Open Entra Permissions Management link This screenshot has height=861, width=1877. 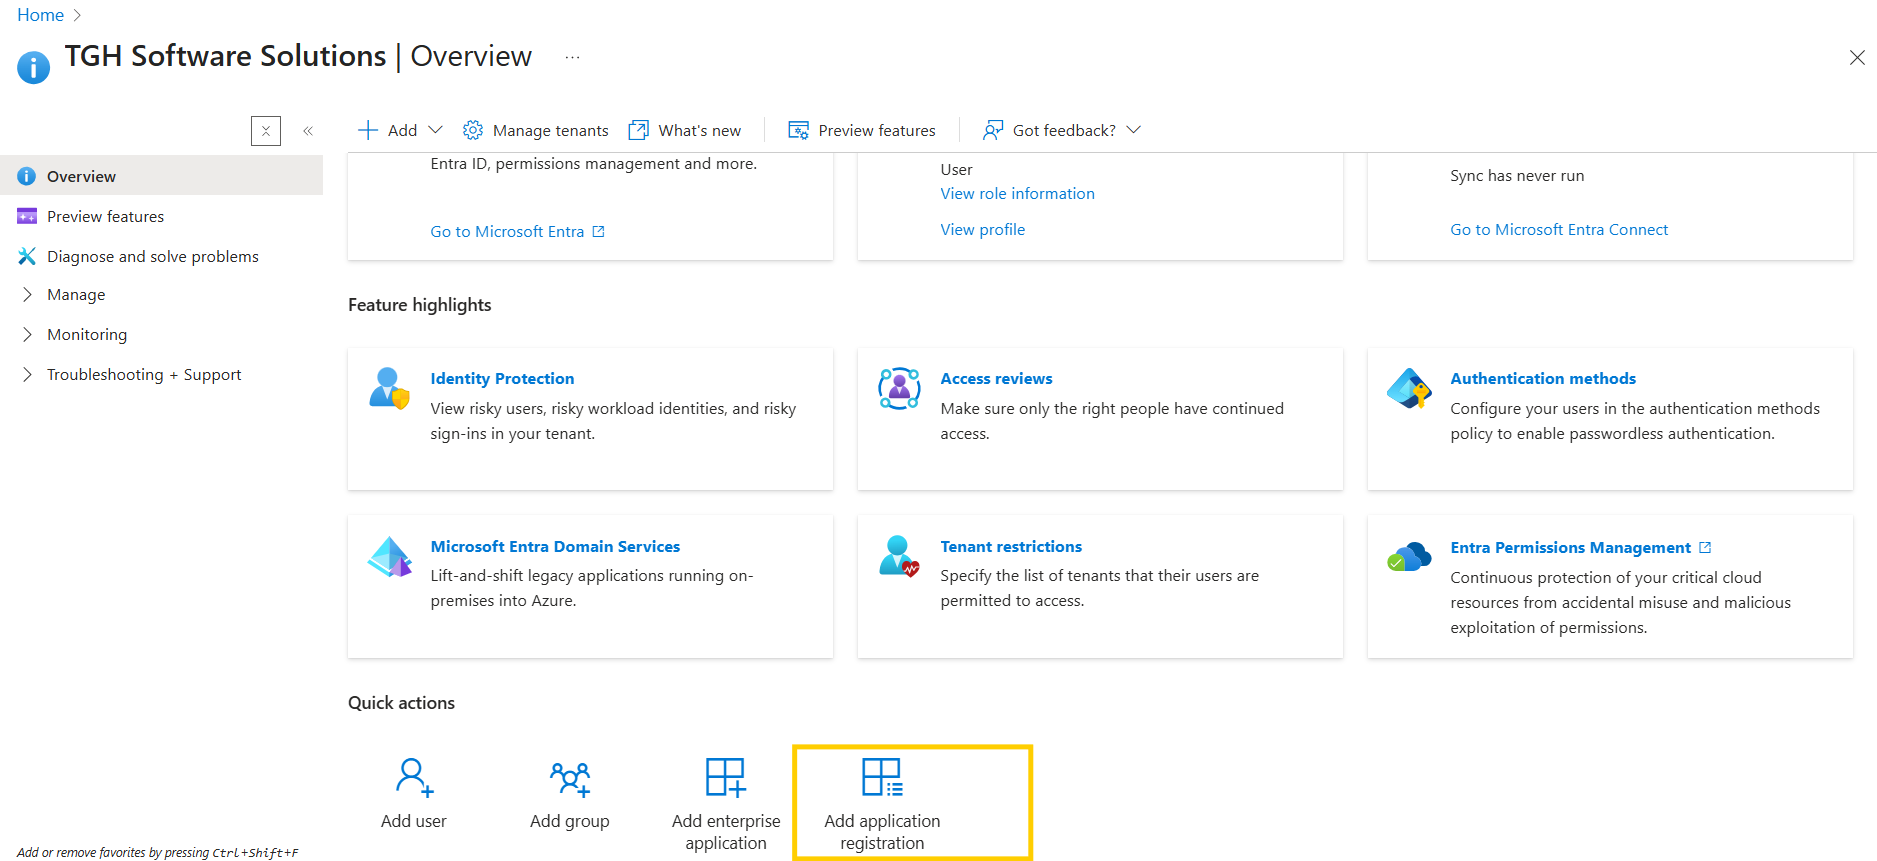pyautogui.click(x=1570, y=547)
